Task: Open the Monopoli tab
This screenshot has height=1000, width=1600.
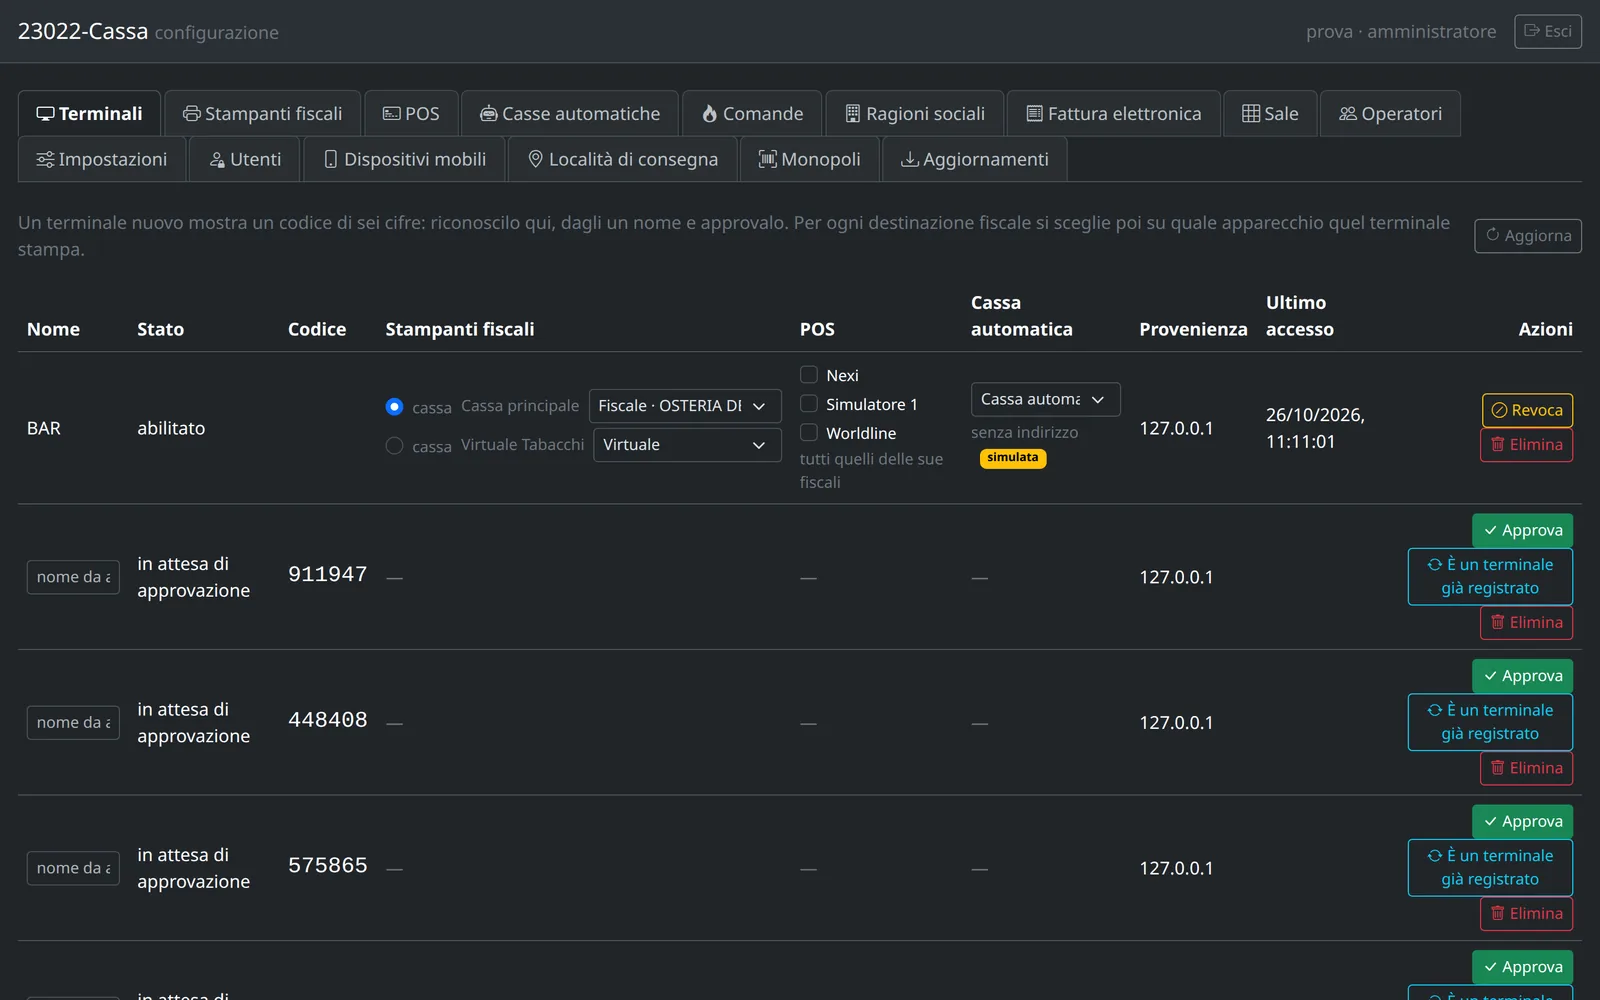Action: pyautogui.click(x=810, y=159)
